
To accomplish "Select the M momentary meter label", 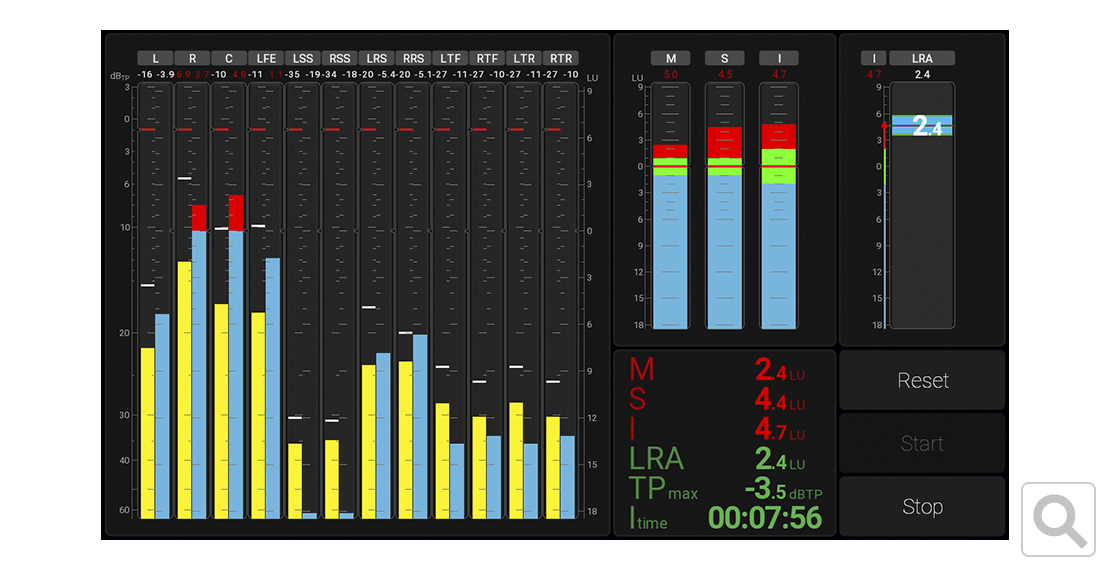I will pos(670,58).
